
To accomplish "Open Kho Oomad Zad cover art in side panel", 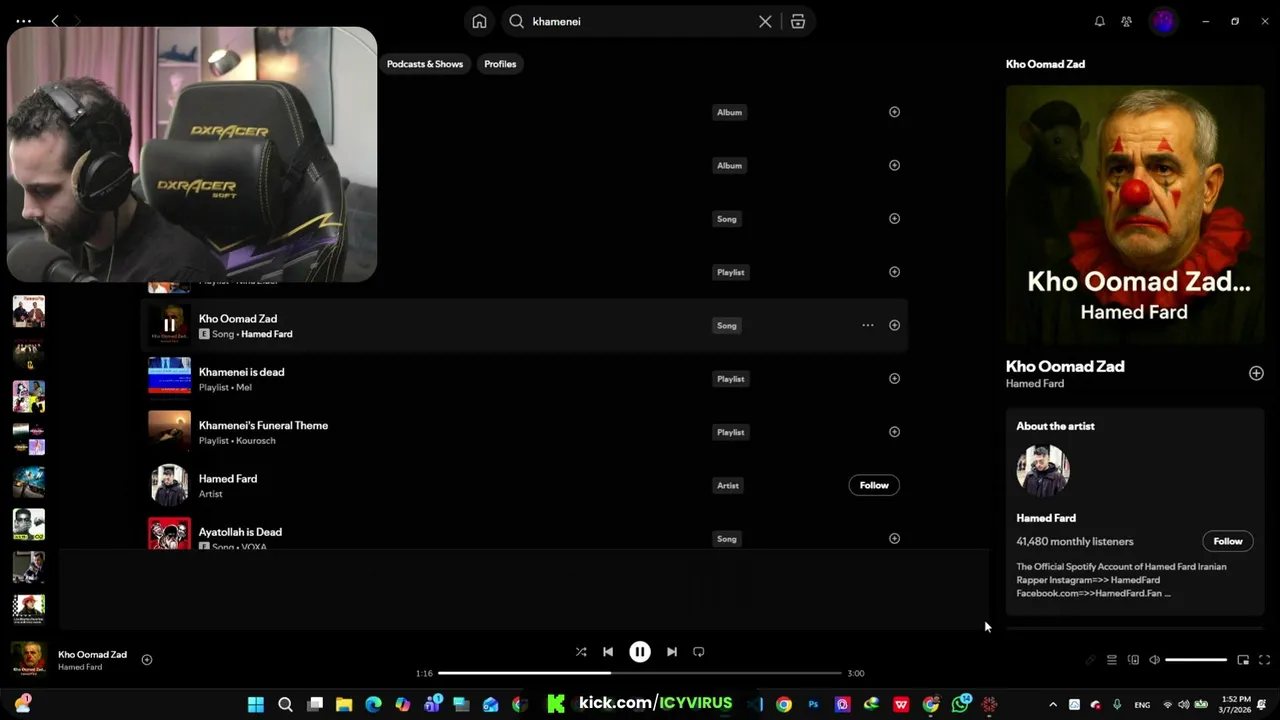I will point(1135,214).
